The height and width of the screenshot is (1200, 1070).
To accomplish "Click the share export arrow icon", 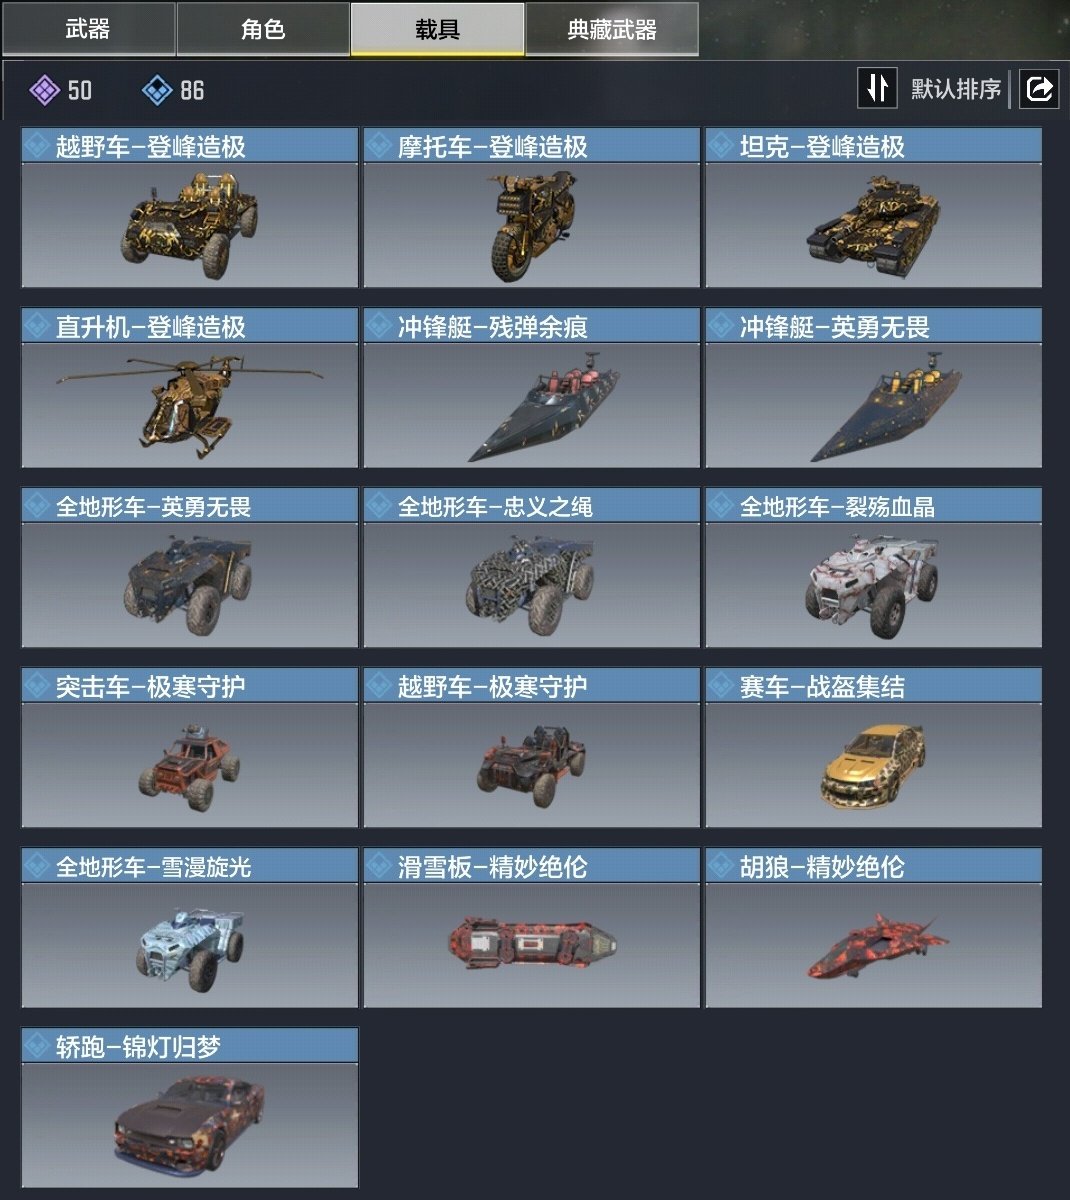I will 1039,89.
